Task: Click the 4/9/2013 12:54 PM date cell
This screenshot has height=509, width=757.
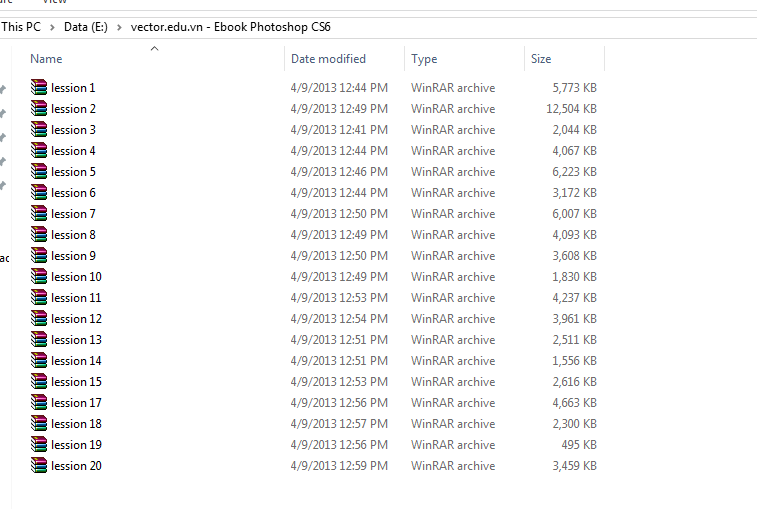Action: [x=339, y=319]
